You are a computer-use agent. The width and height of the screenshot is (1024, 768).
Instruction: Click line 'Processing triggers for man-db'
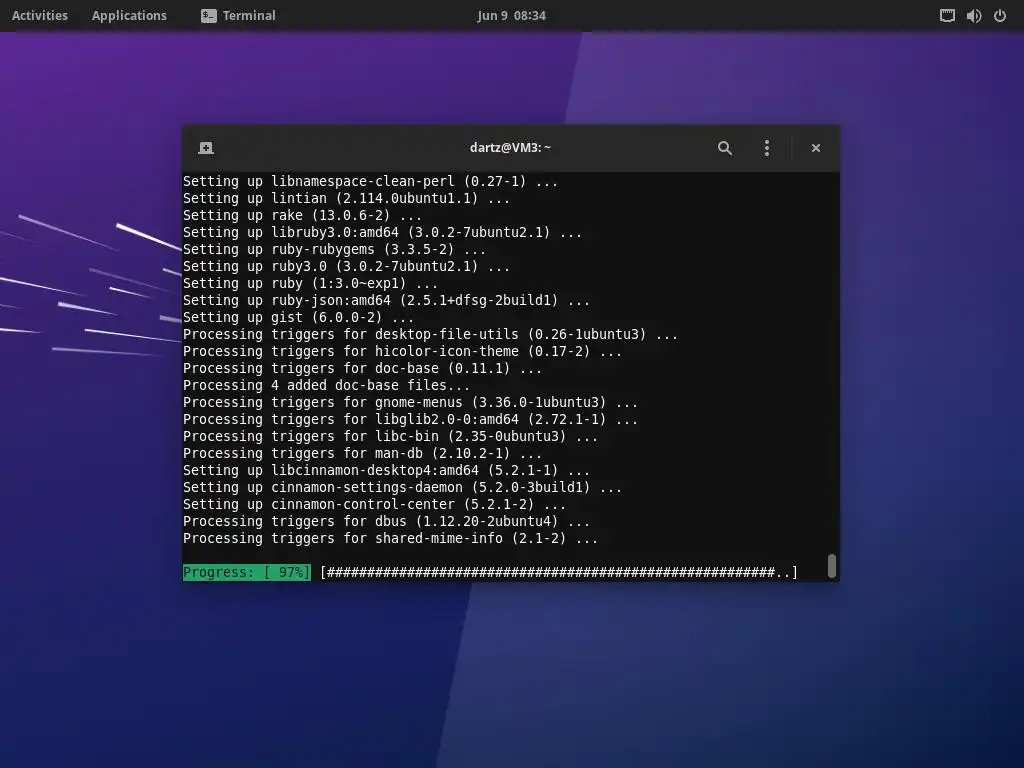click(362, 453)
